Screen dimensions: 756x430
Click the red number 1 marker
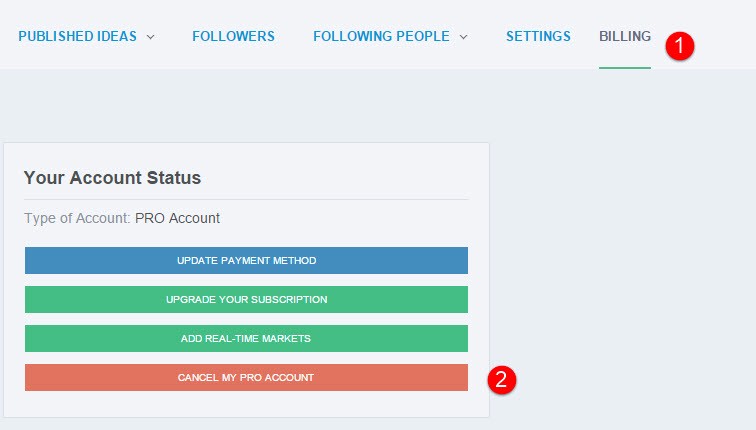tap(680, 46)
